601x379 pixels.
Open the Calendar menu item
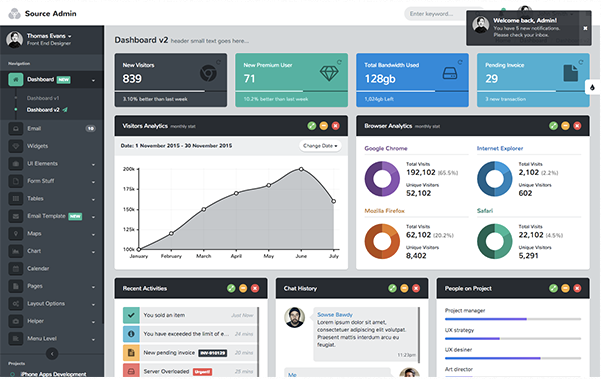[52, 269]
